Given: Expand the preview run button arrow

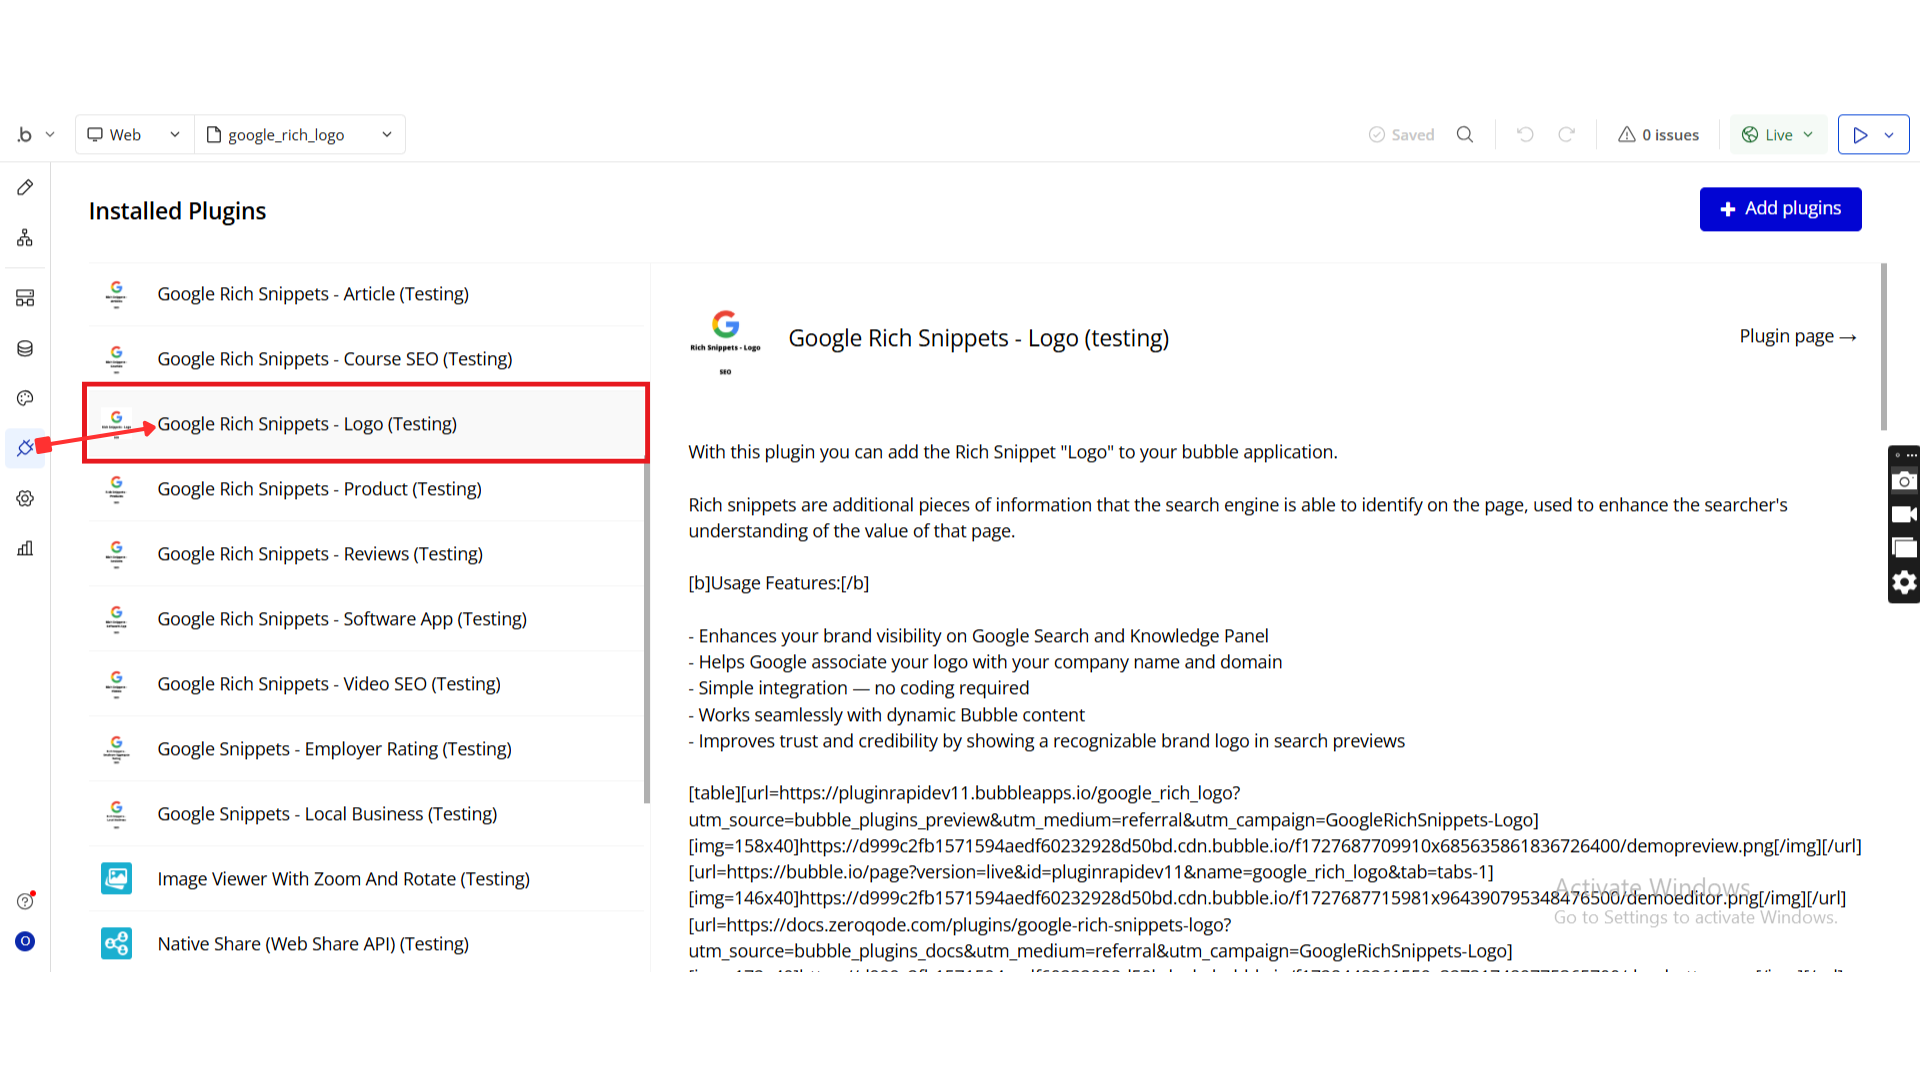Looking at the screenshot, I should click(1889, 134).
